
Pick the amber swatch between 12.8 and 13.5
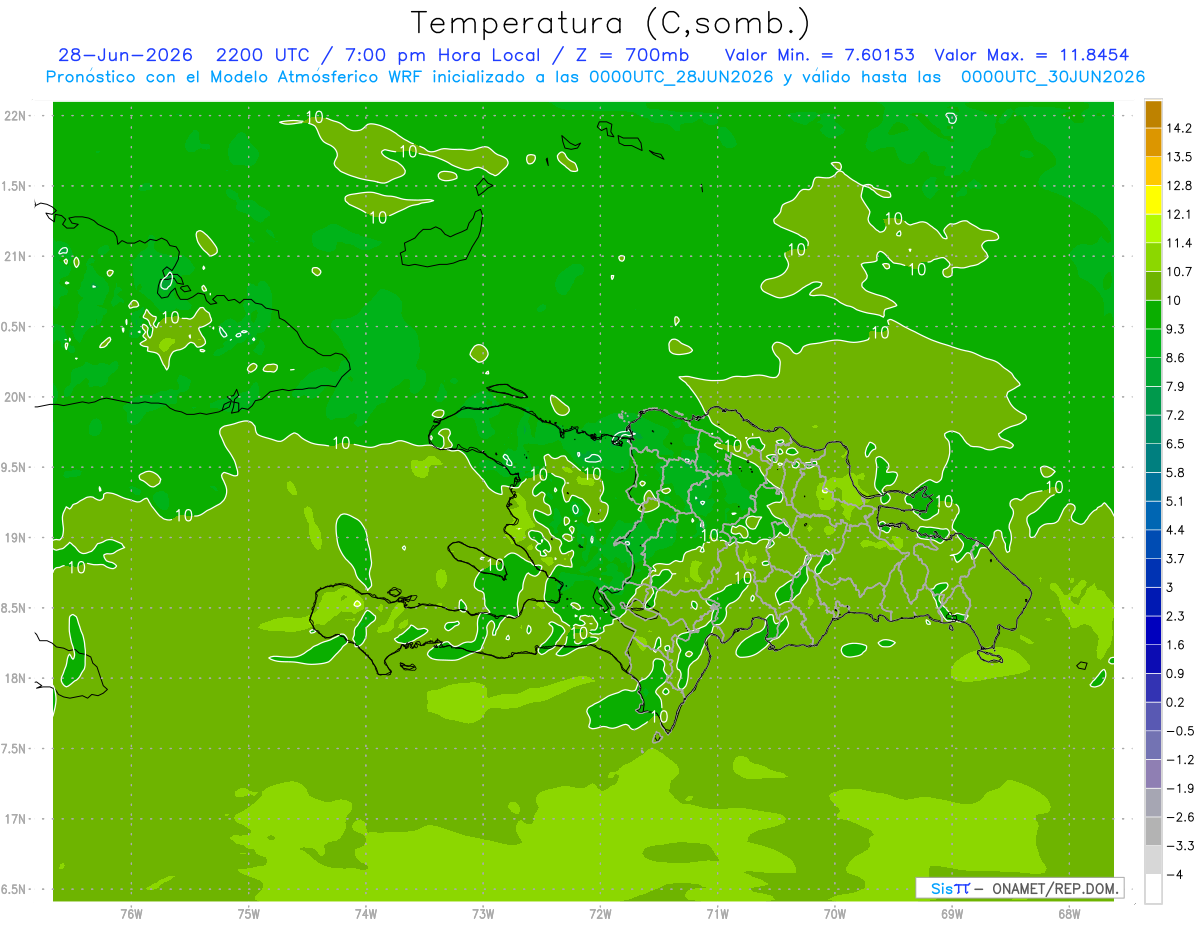(1153, 171)
